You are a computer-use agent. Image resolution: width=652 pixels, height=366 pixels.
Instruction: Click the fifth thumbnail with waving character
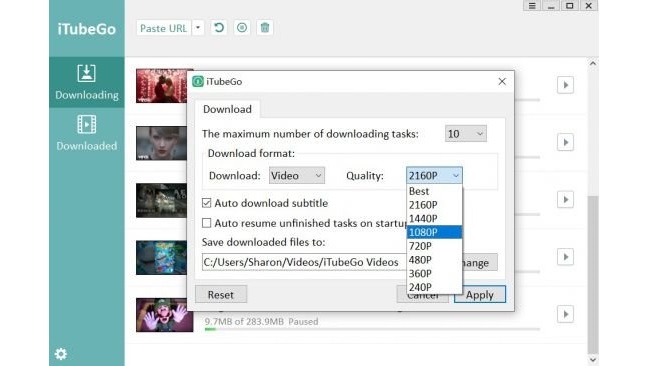click(x=165, y=315)
